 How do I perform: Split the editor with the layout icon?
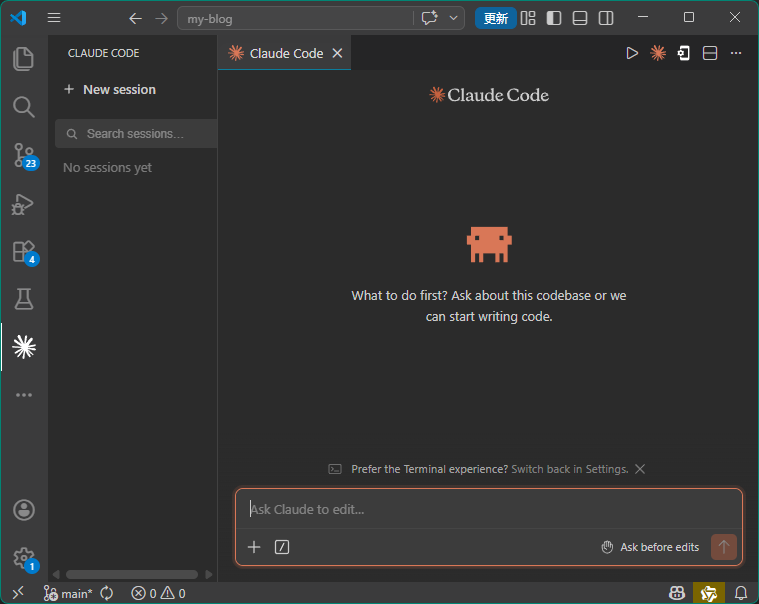710,53
